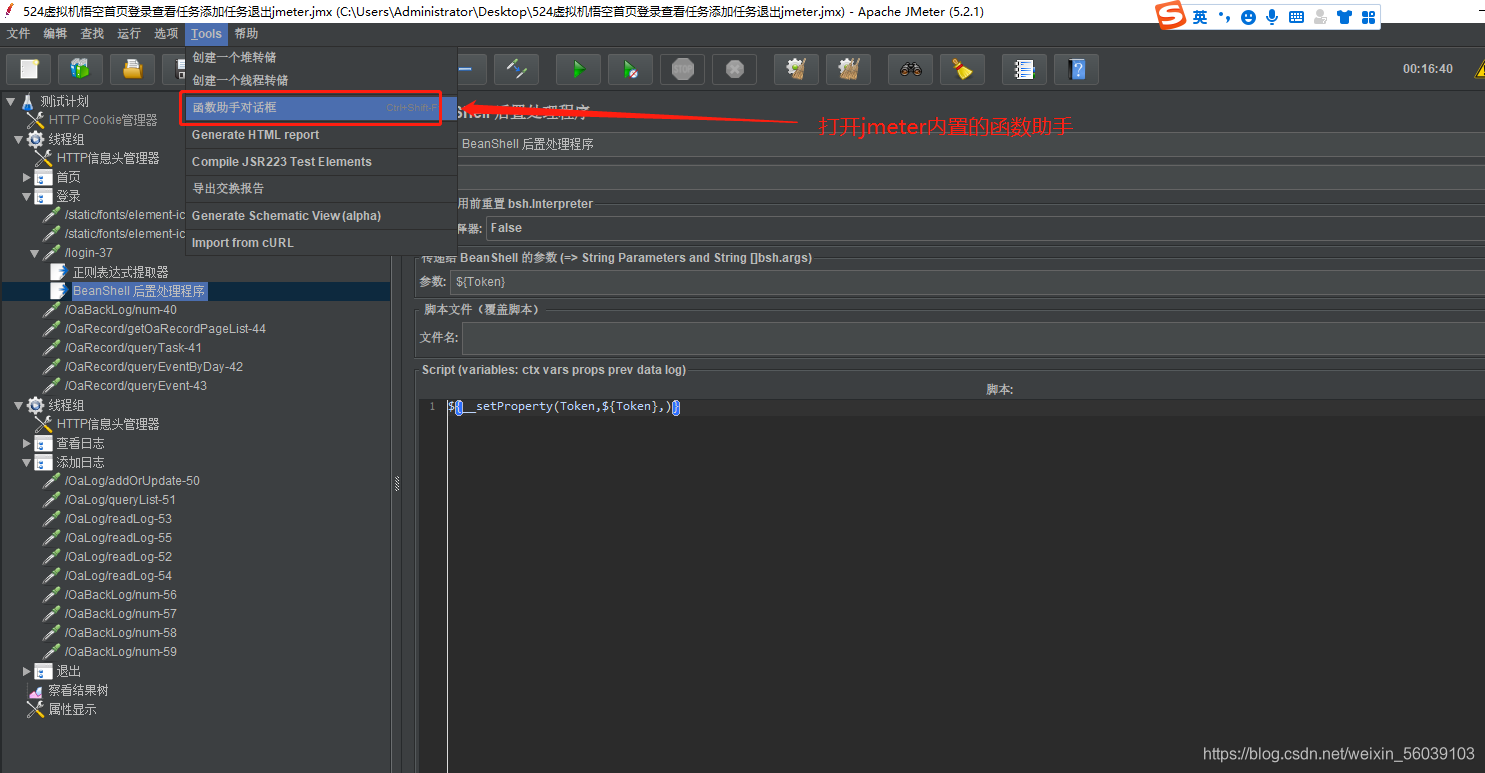Click the Toggle enable/disable toolbar icon
Image resolution: width=1485 pixels, height=773 pixels.
click(x=516, y=69)
